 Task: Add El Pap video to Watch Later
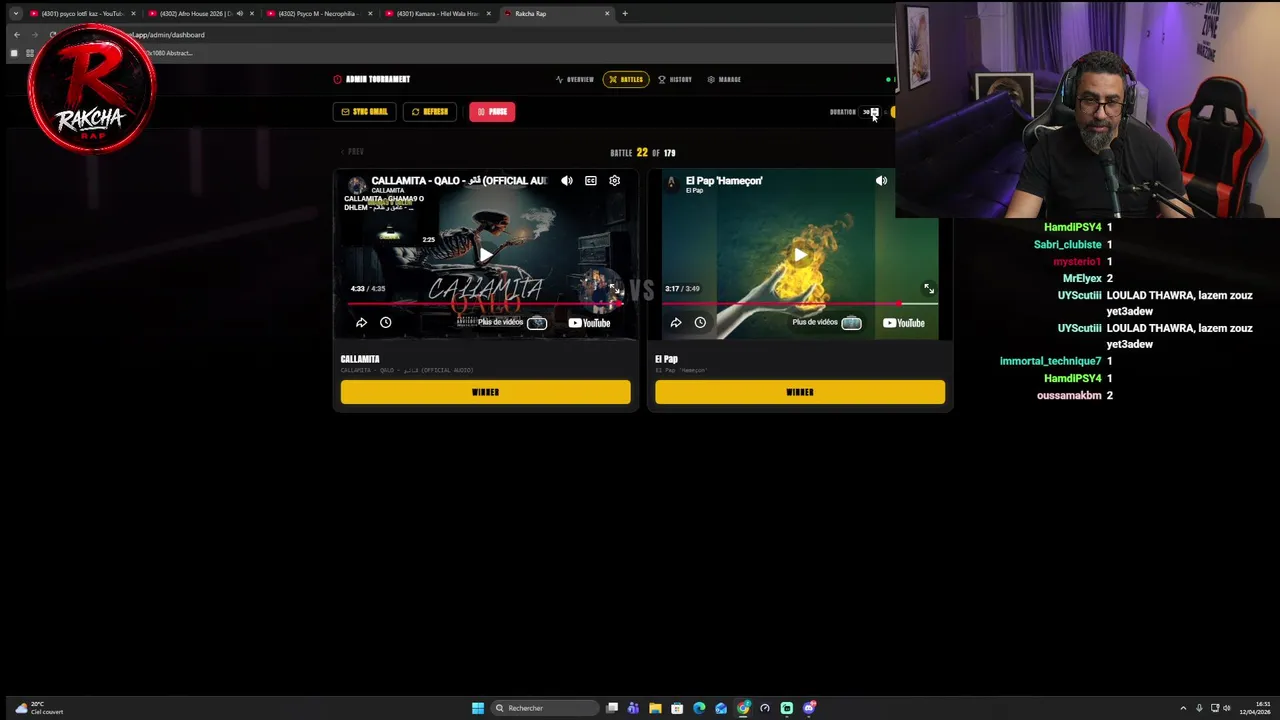pyautogui.click(x=700, y=323)
